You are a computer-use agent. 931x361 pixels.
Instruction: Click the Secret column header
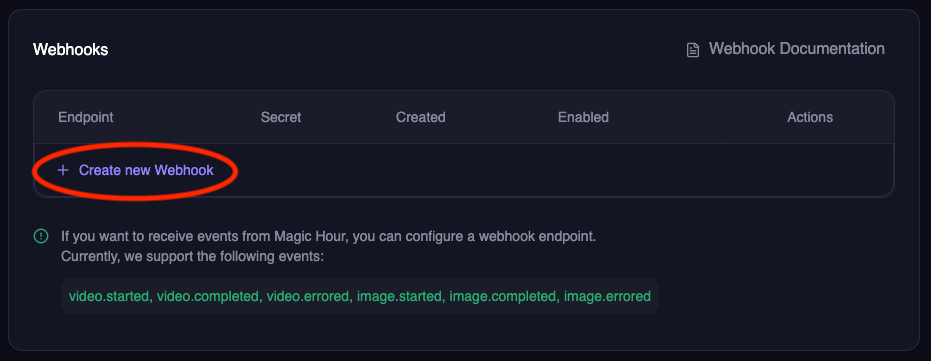point(281,118)
